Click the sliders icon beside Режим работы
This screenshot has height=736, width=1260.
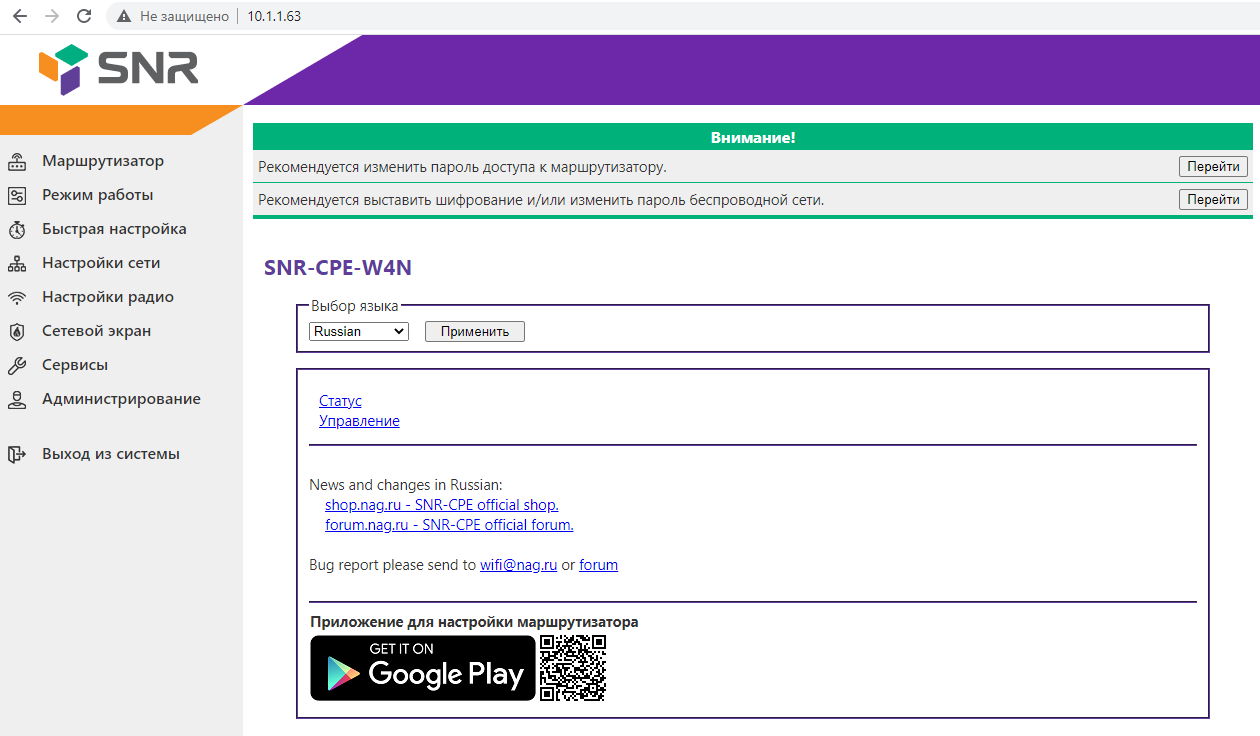(x=16, y=196)
